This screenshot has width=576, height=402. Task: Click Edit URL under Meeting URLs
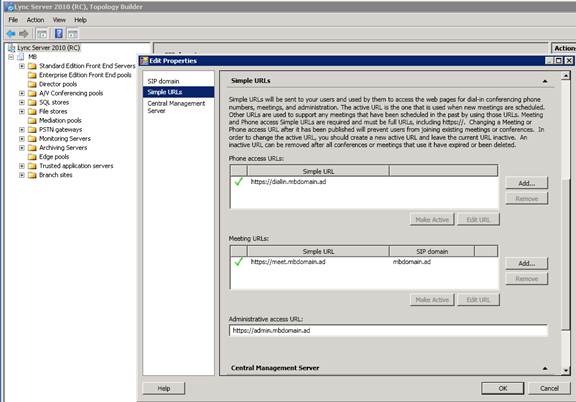(478, 300)
